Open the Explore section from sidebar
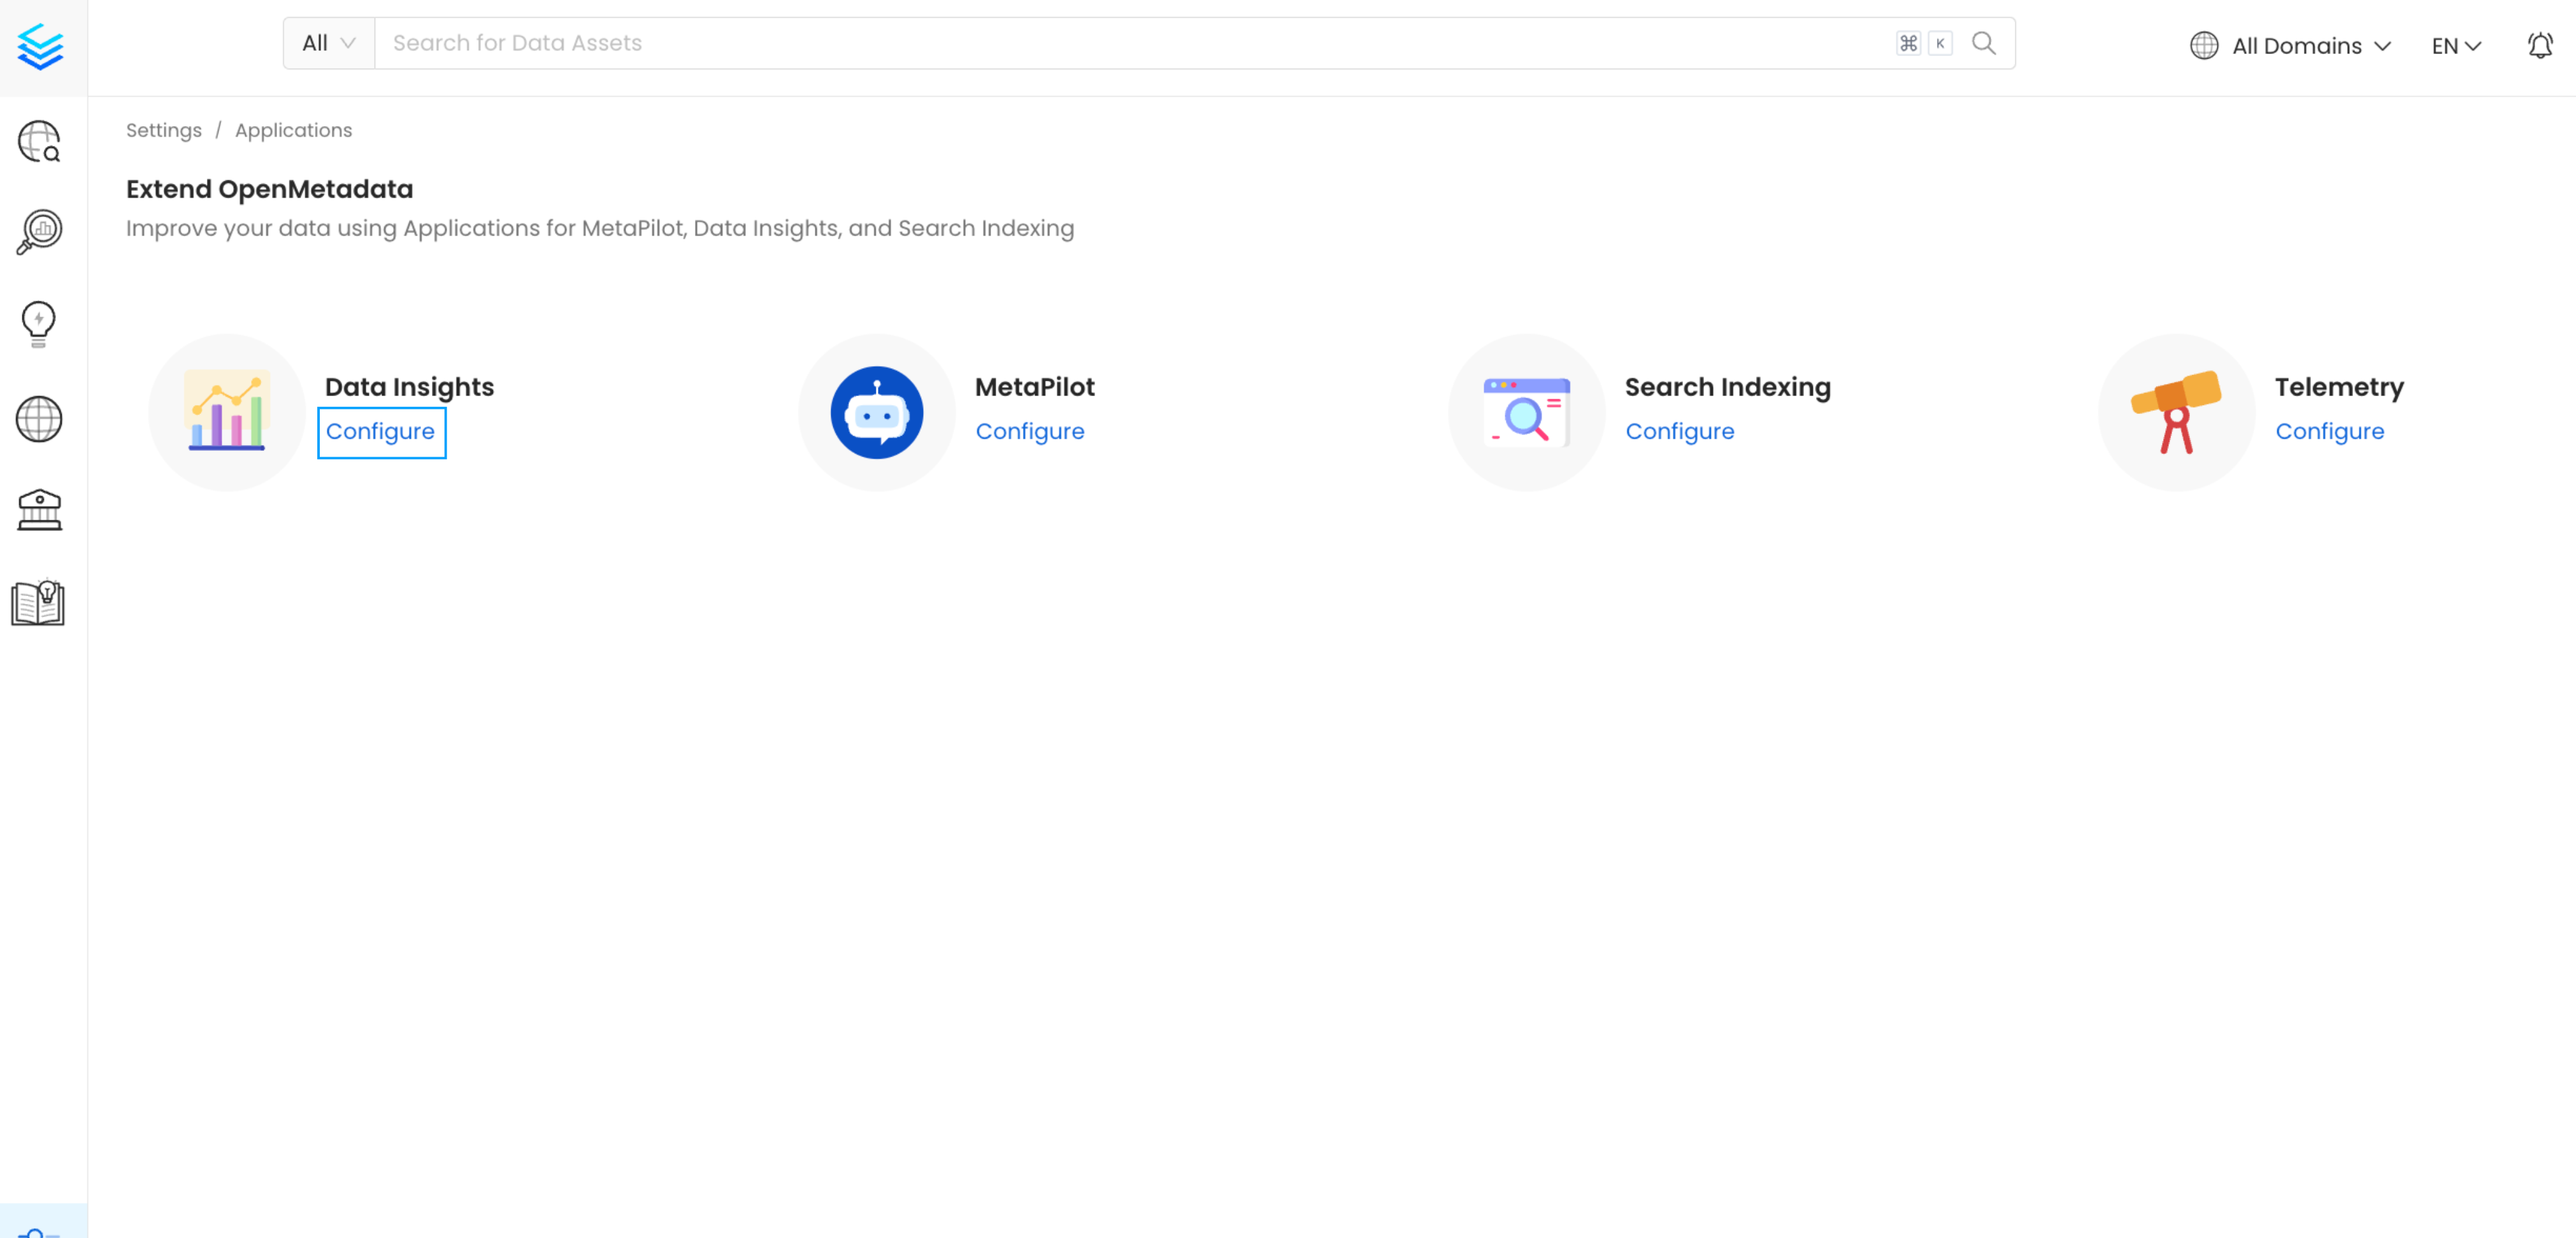The width and height of the screenshot is (2576, 1238). tap(40, 142)
